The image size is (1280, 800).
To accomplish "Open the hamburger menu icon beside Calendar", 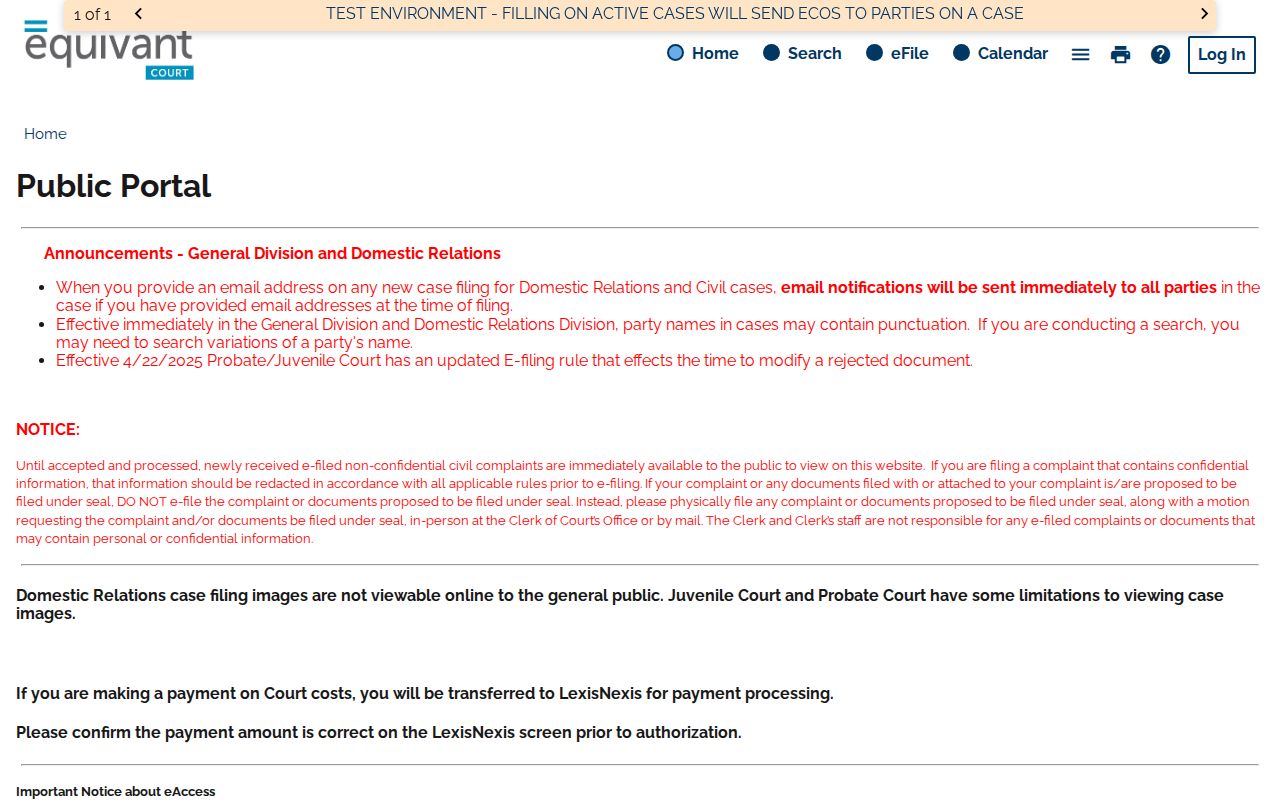I will pos(1080,54).
